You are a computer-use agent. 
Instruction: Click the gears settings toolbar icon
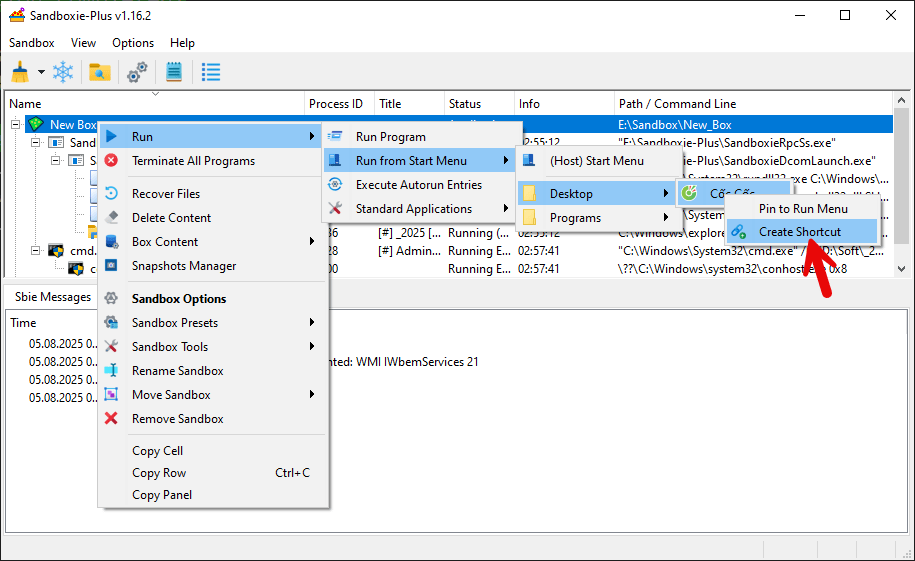(137, 72)
